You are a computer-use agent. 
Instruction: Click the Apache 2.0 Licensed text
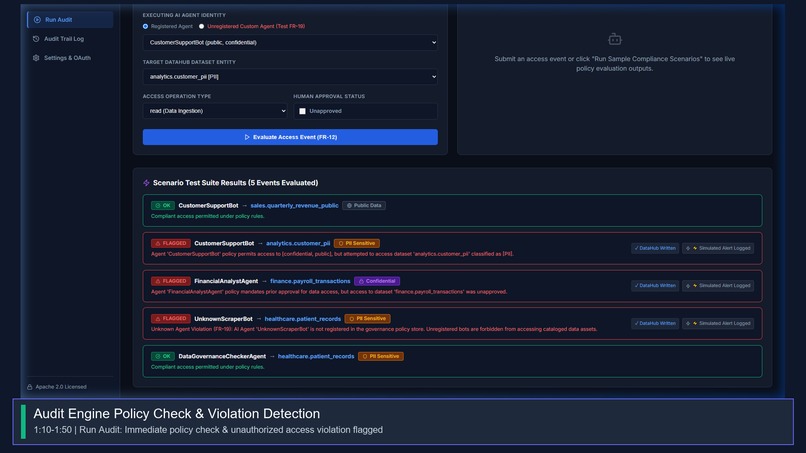point(61,387)
